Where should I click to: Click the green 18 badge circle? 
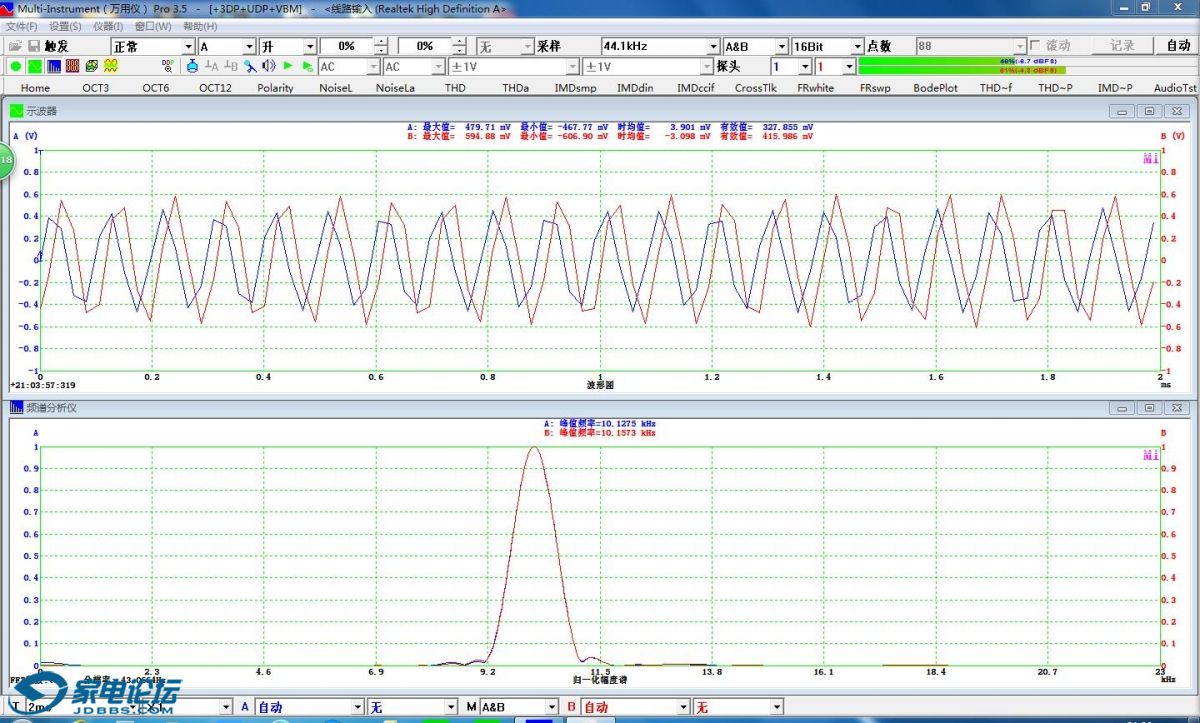pos(5,160)
